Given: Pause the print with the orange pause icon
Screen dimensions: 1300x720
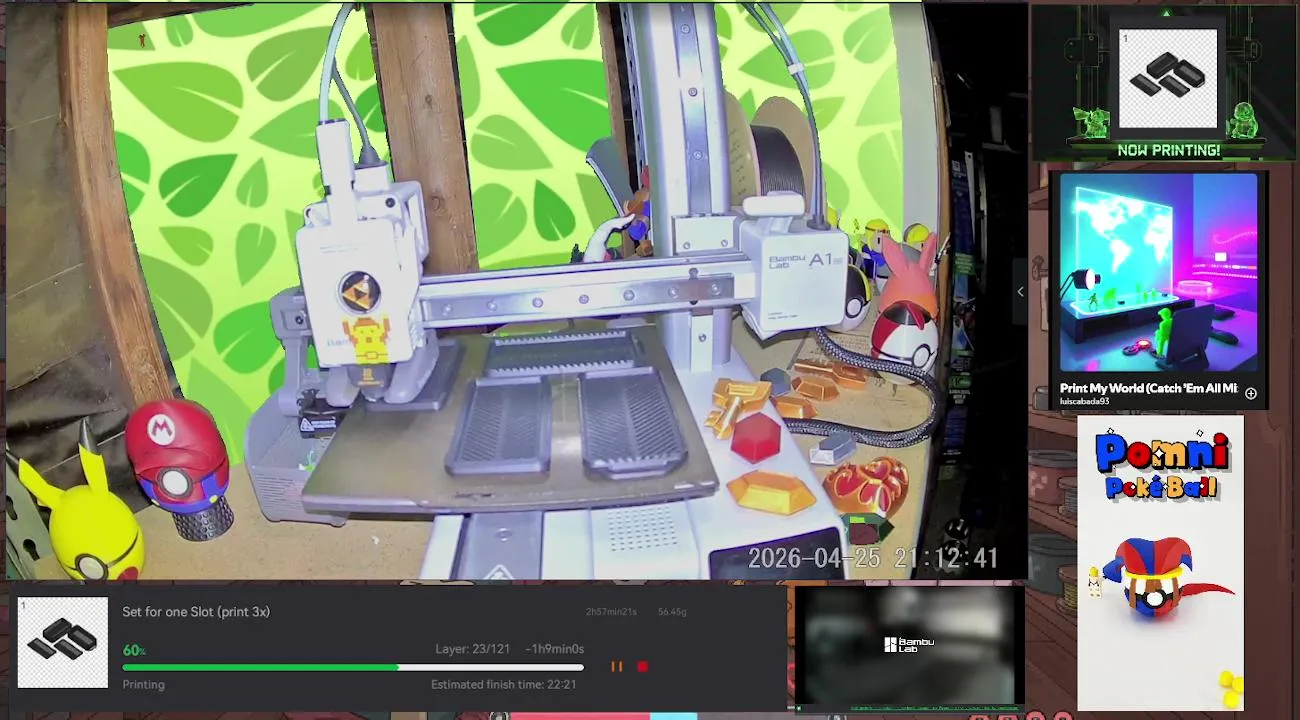Looking at the screenshot, I should tap(616, 666).
